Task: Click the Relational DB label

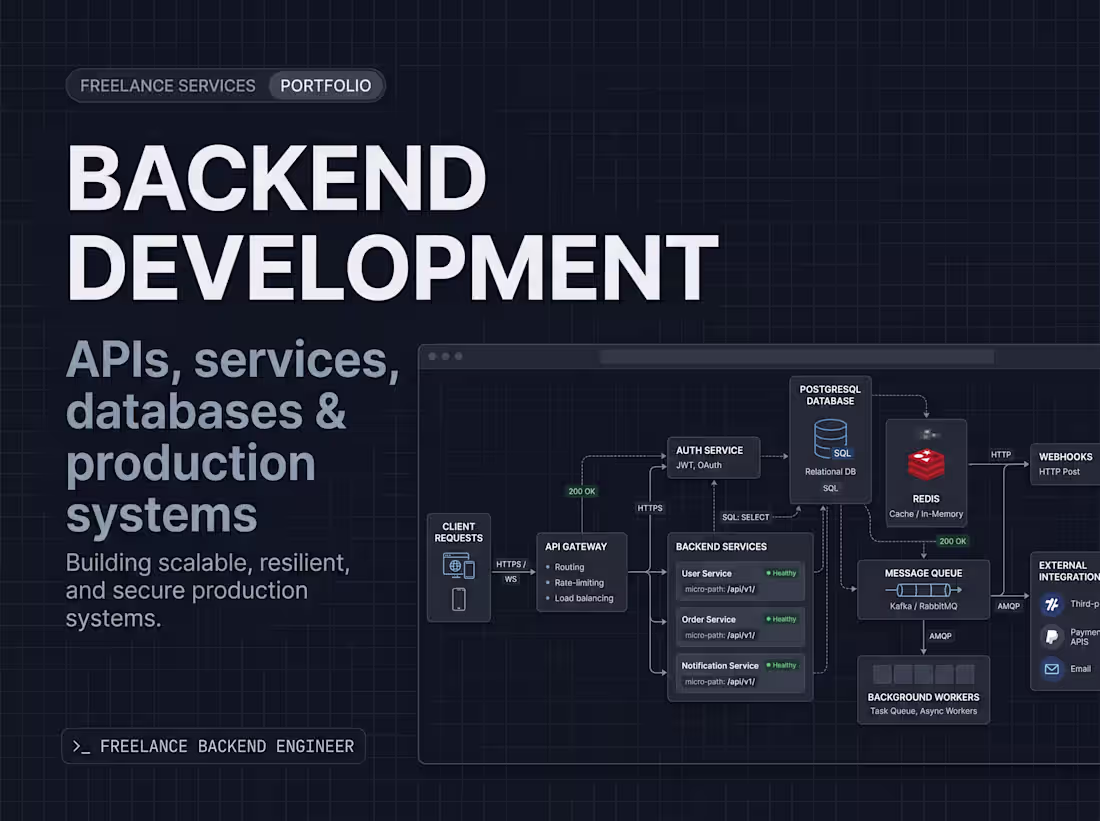Action: pos(830,472)
